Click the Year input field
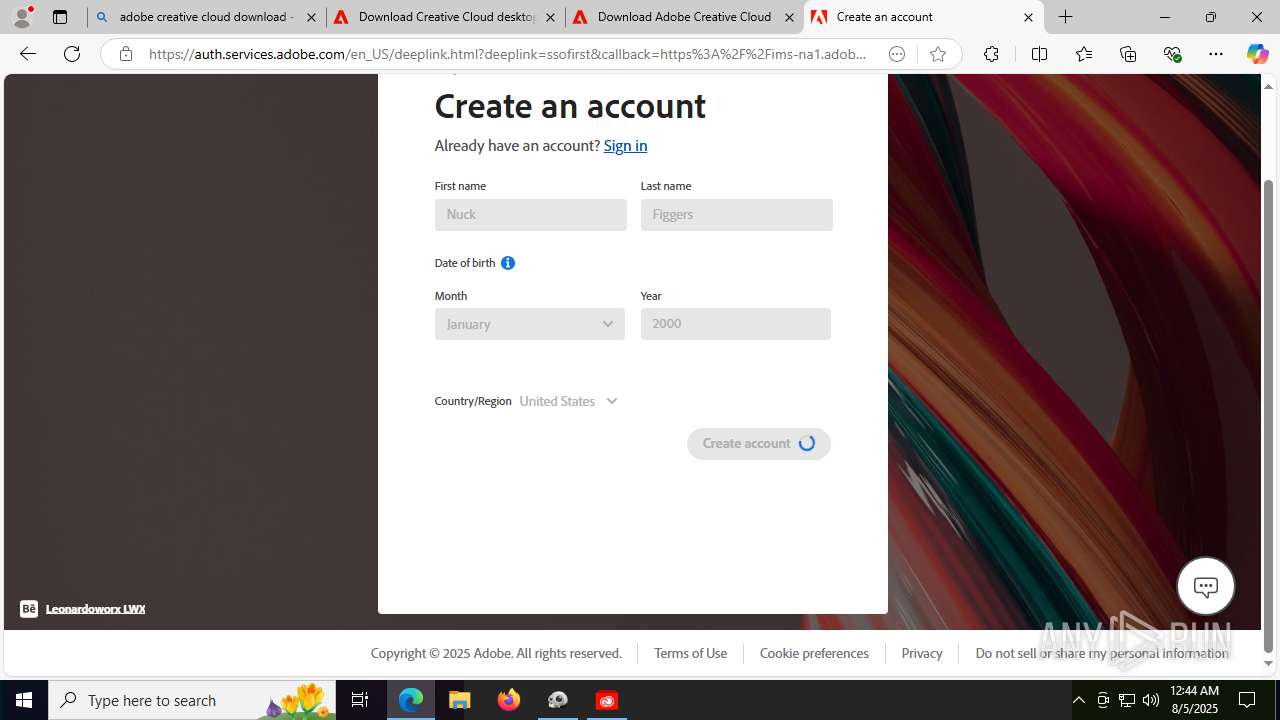1280x720 pixels. point(736,324)
